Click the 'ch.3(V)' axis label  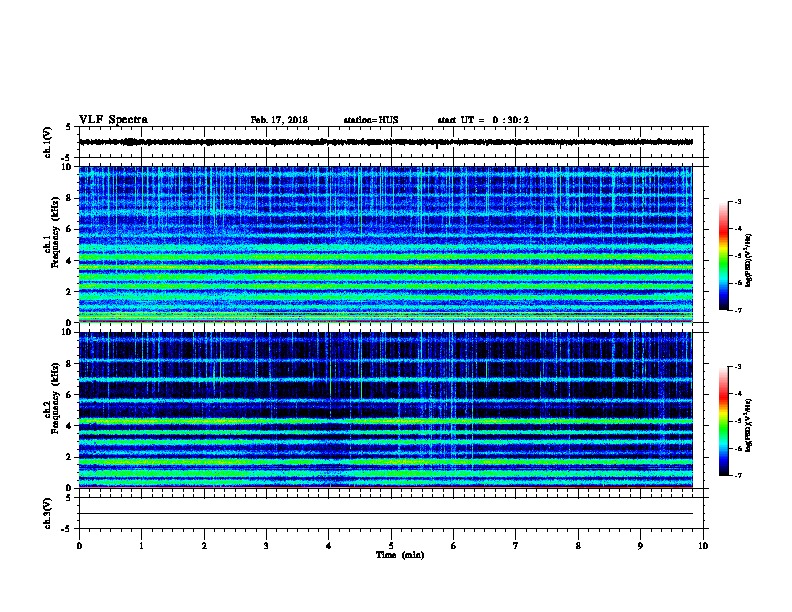(x=47, y=513)
